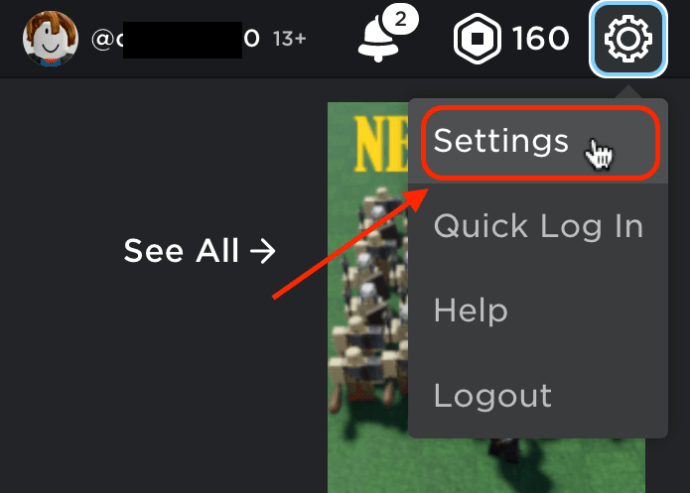Click the Robux balance of 160
690x493 pixels.
click(541, 39)
